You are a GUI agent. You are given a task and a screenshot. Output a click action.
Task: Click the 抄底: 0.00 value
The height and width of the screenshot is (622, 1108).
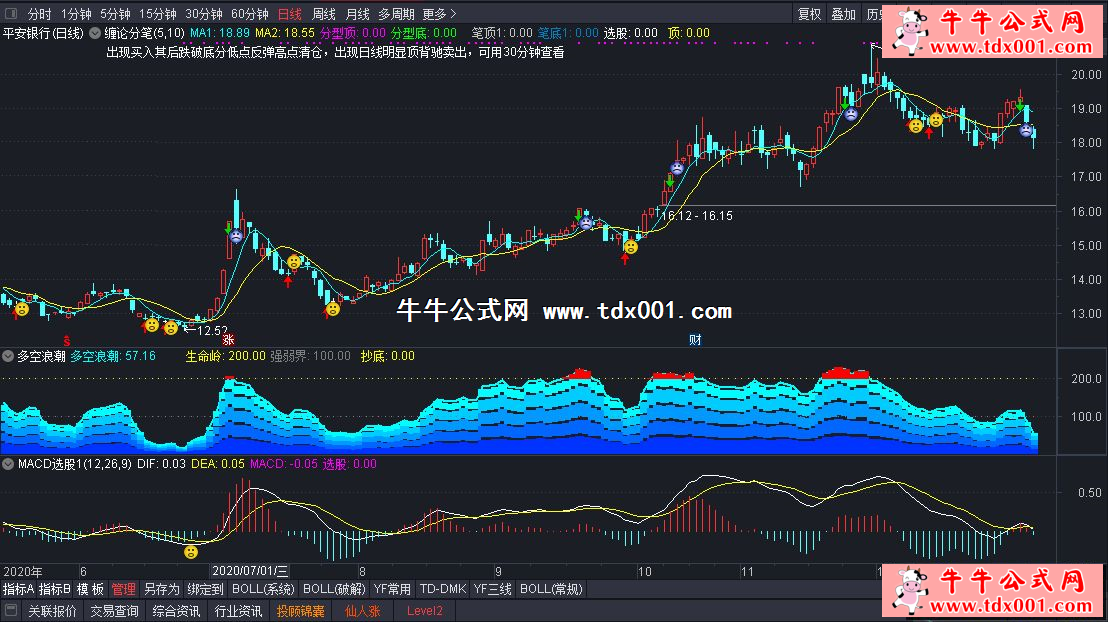pos(388,356)
